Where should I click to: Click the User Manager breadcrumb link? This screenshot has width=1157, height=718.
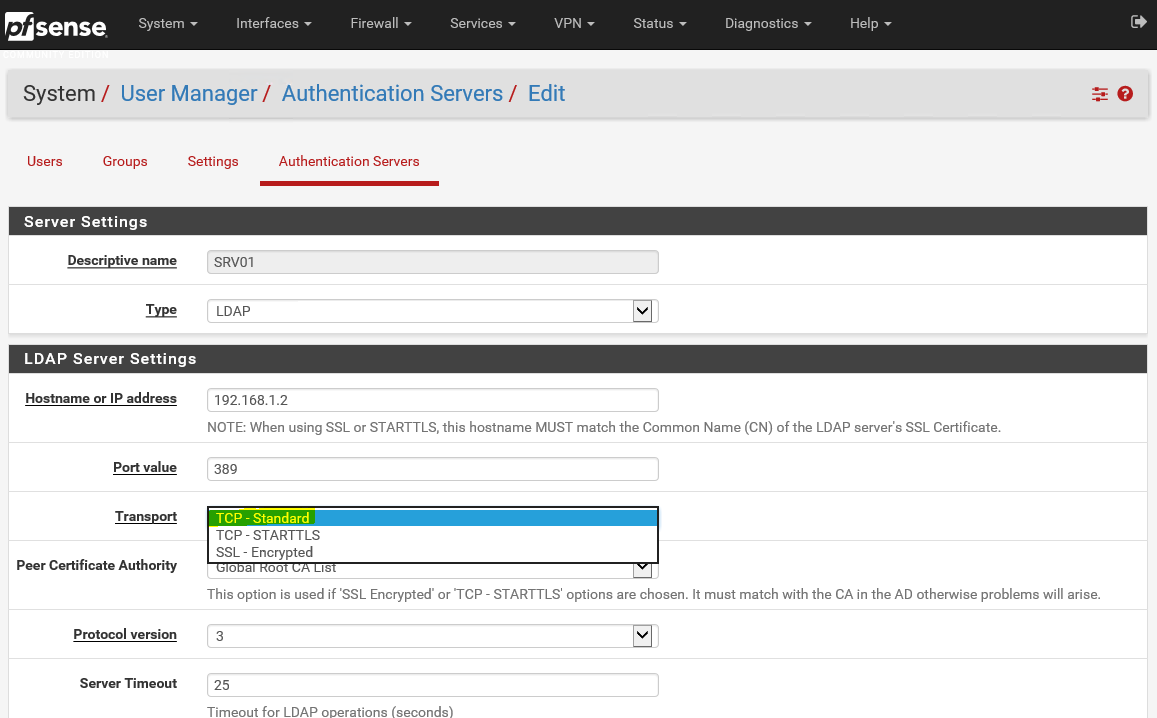pos(189,94)
